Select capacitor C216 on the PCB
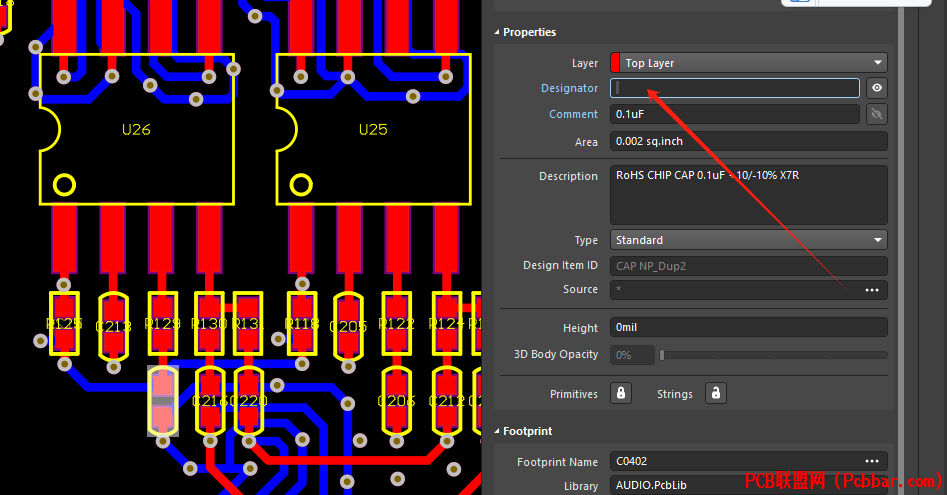 210,401
